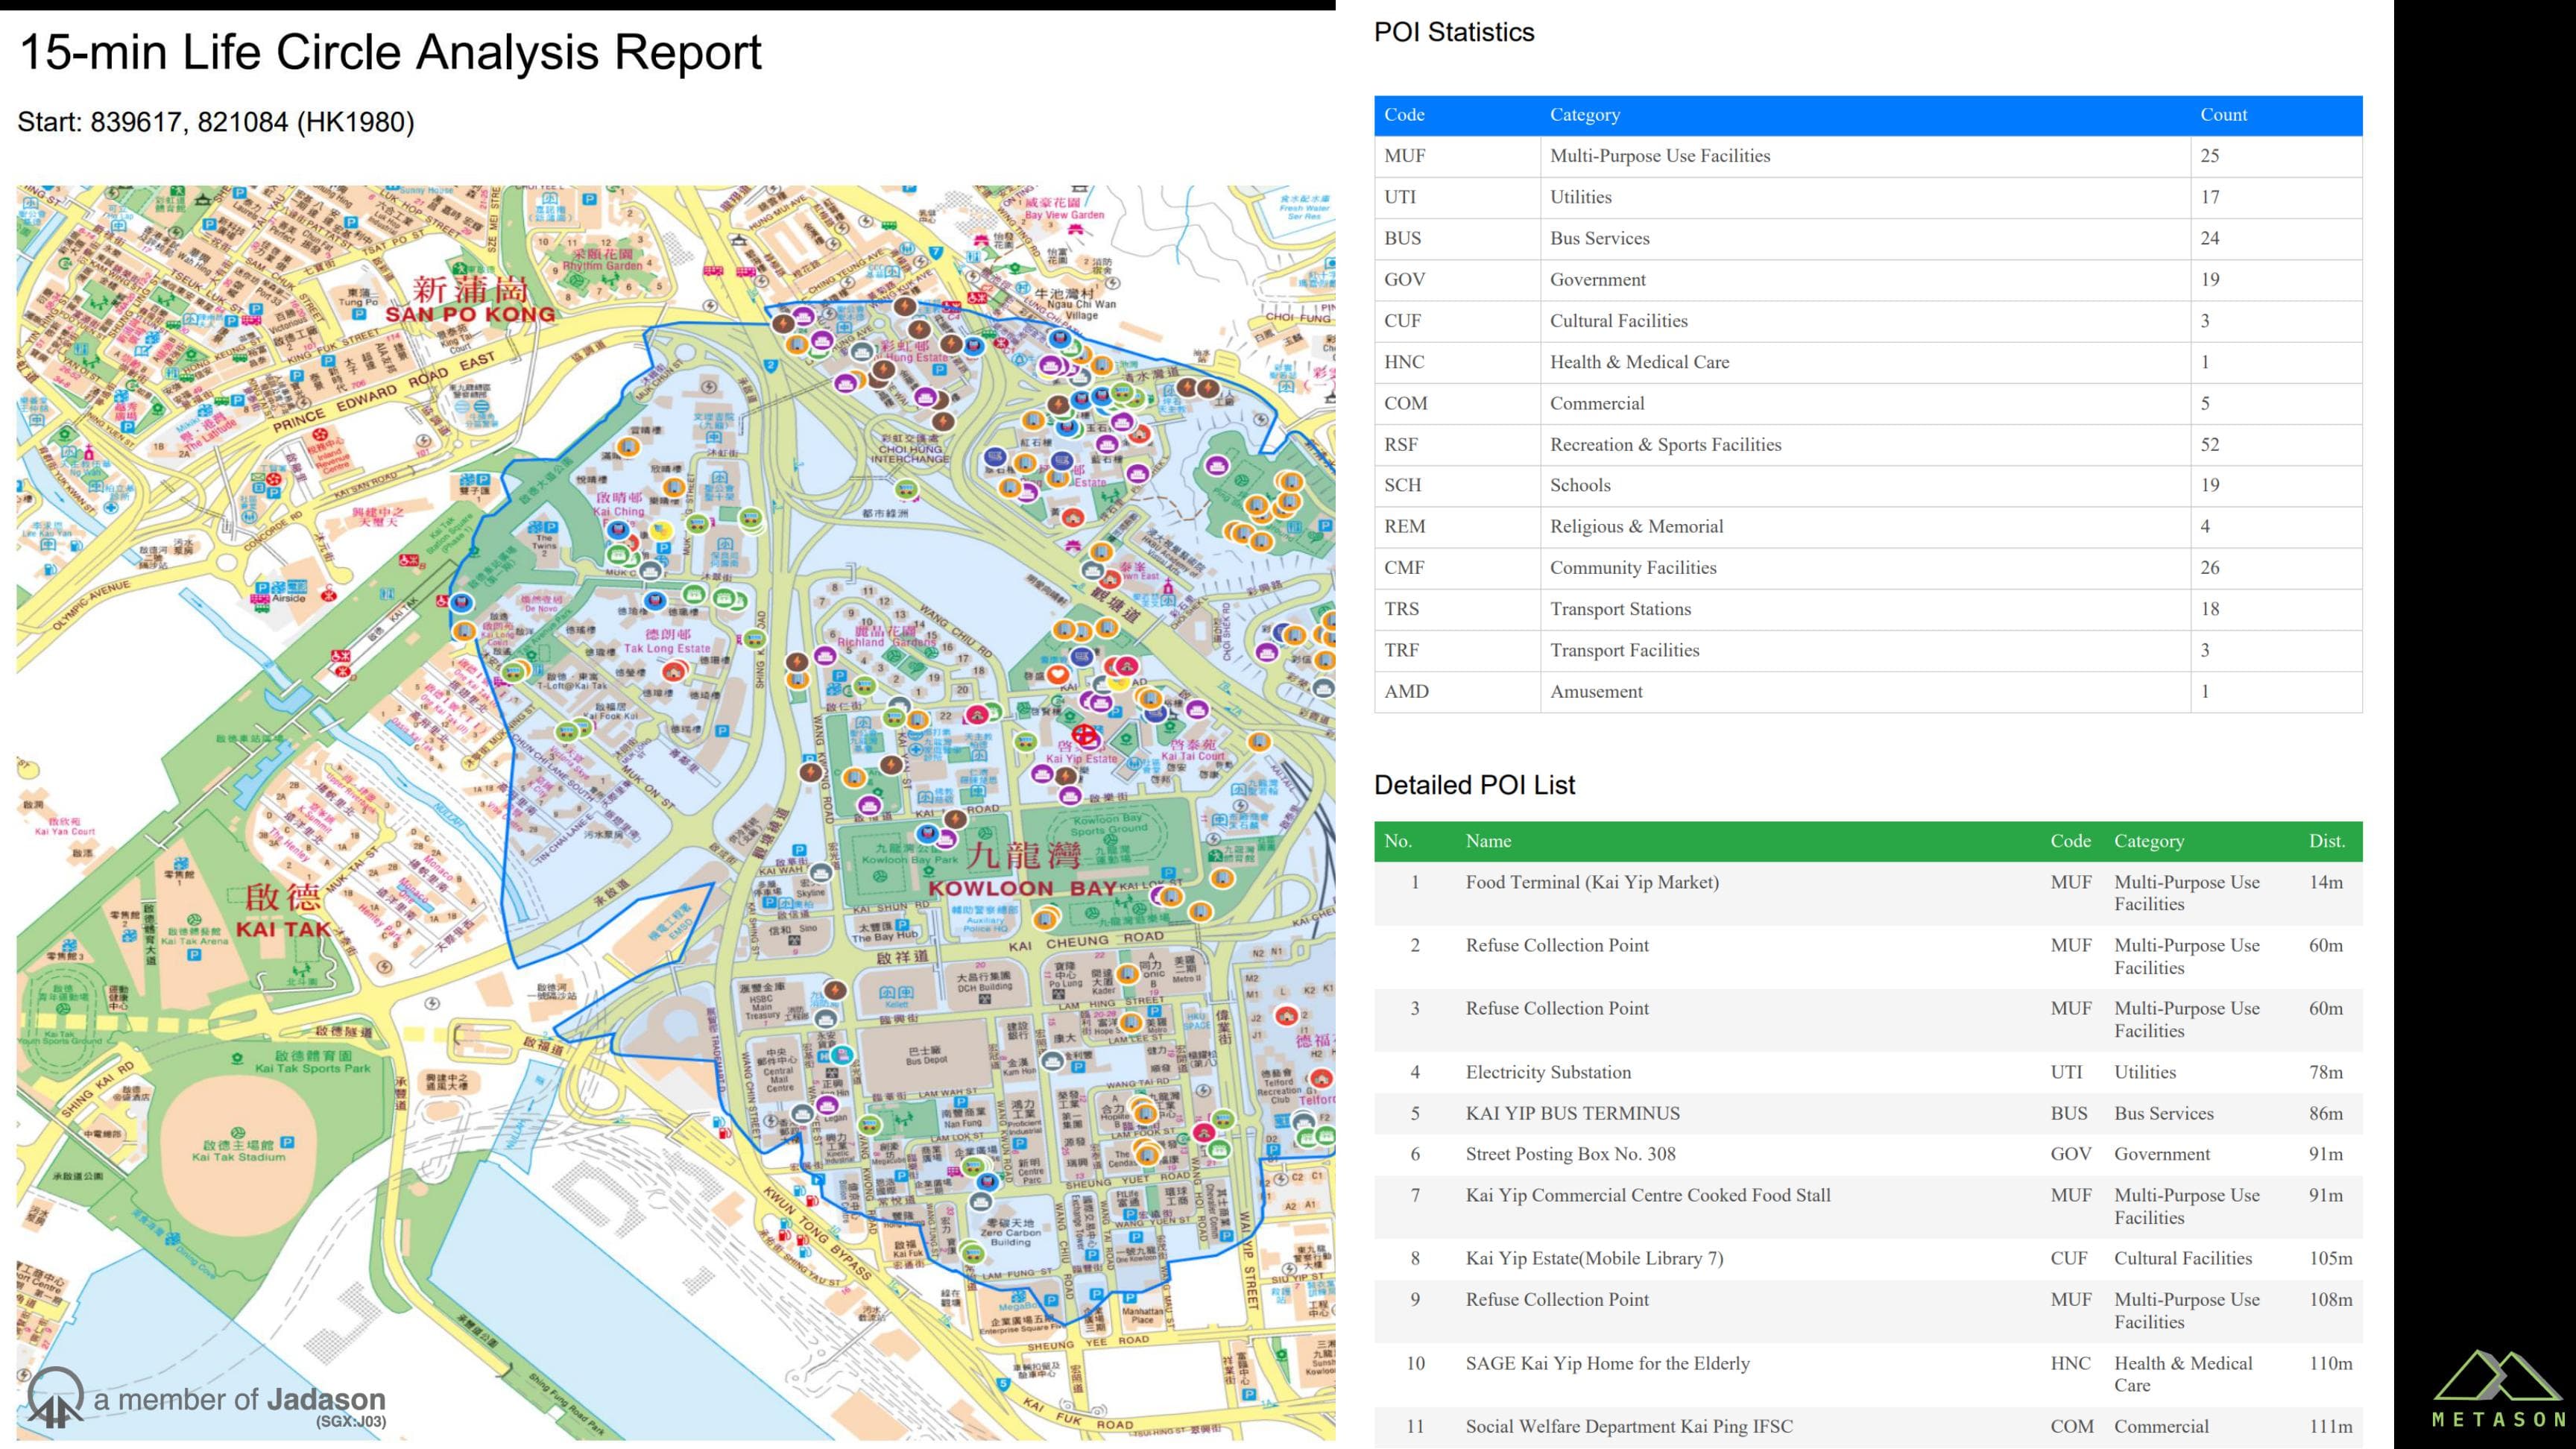This screenshot has height=1449, width=2576.
Task: Select the 78m distance value
Action: [2326, 1072]
